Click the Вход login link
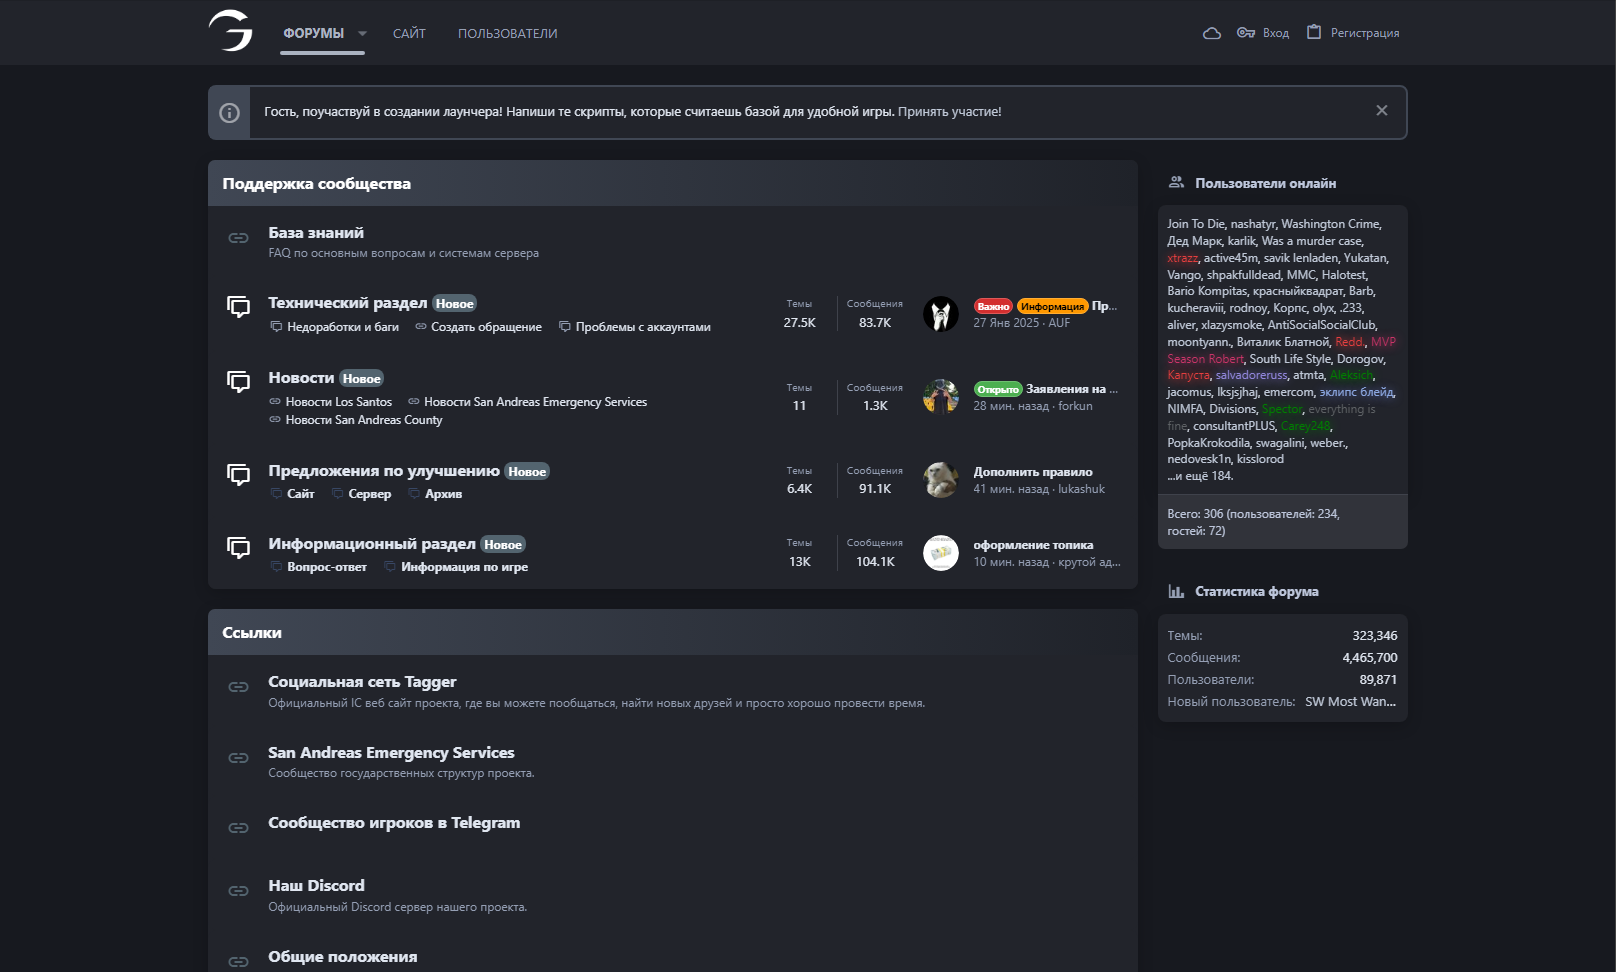Image resolution: width=1616 pixels, height=972 pixels. point(1275,33)
